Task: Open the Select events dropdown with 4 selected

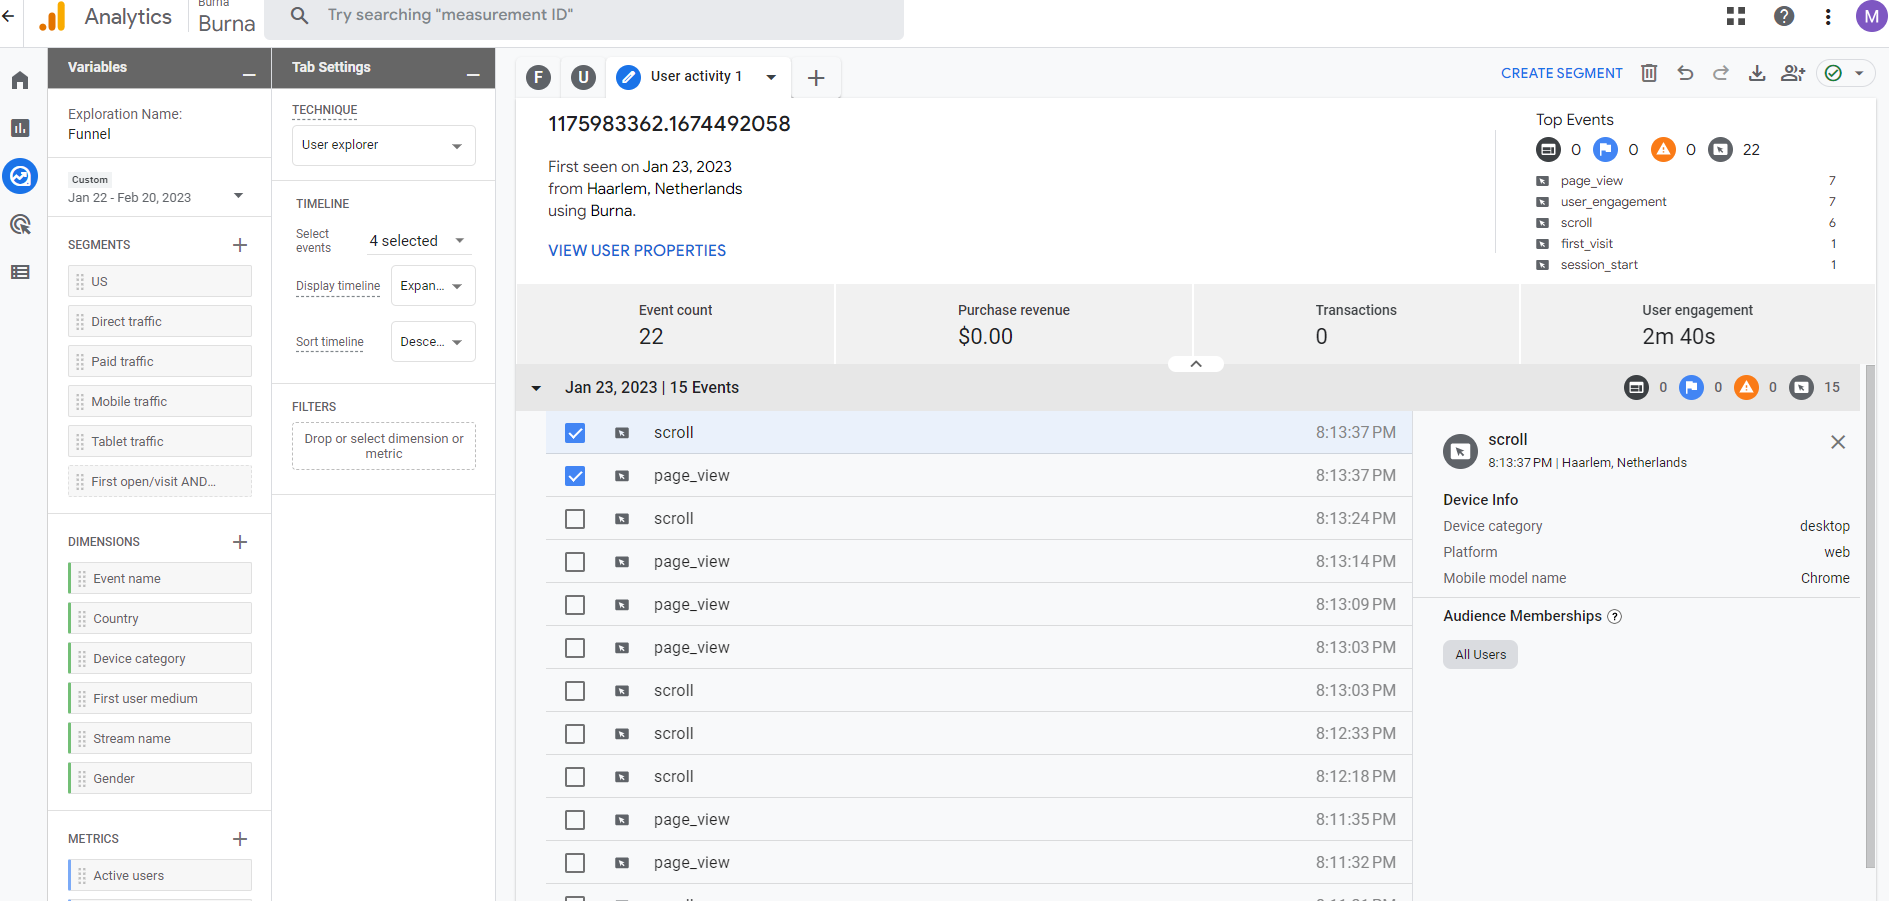Action: 417,241
